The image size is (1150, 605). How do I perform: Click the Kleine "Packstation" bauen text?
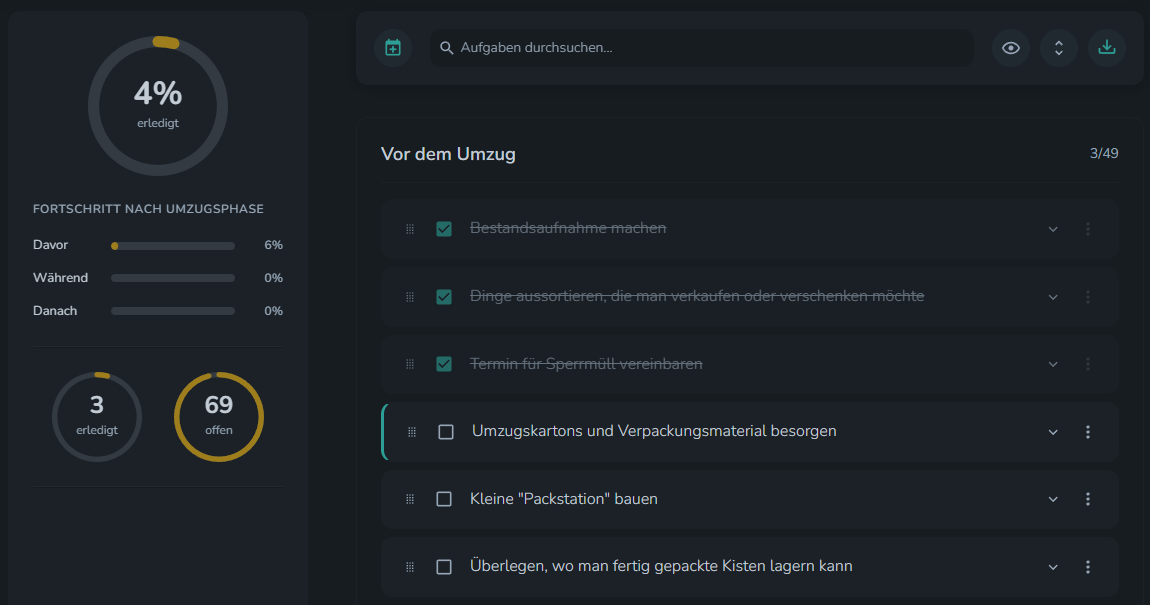click(x=563, y=499)
